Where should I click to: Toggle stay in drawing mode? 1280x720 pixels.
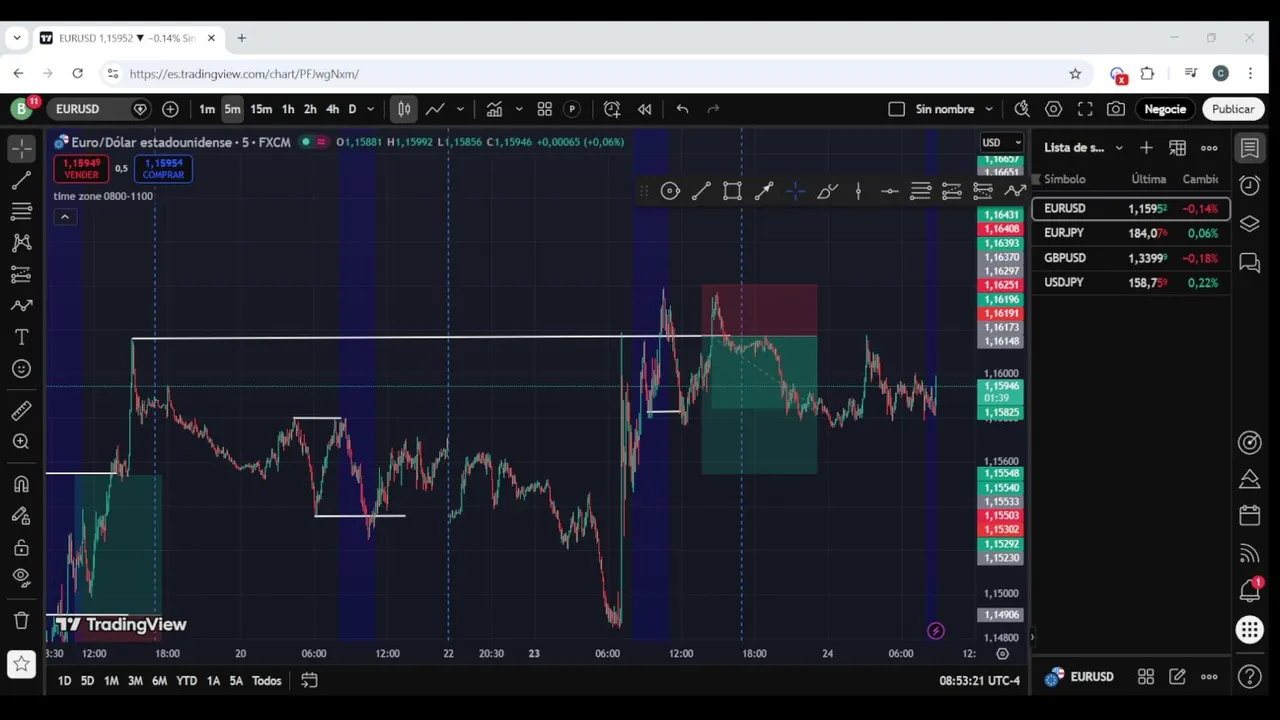21,516
